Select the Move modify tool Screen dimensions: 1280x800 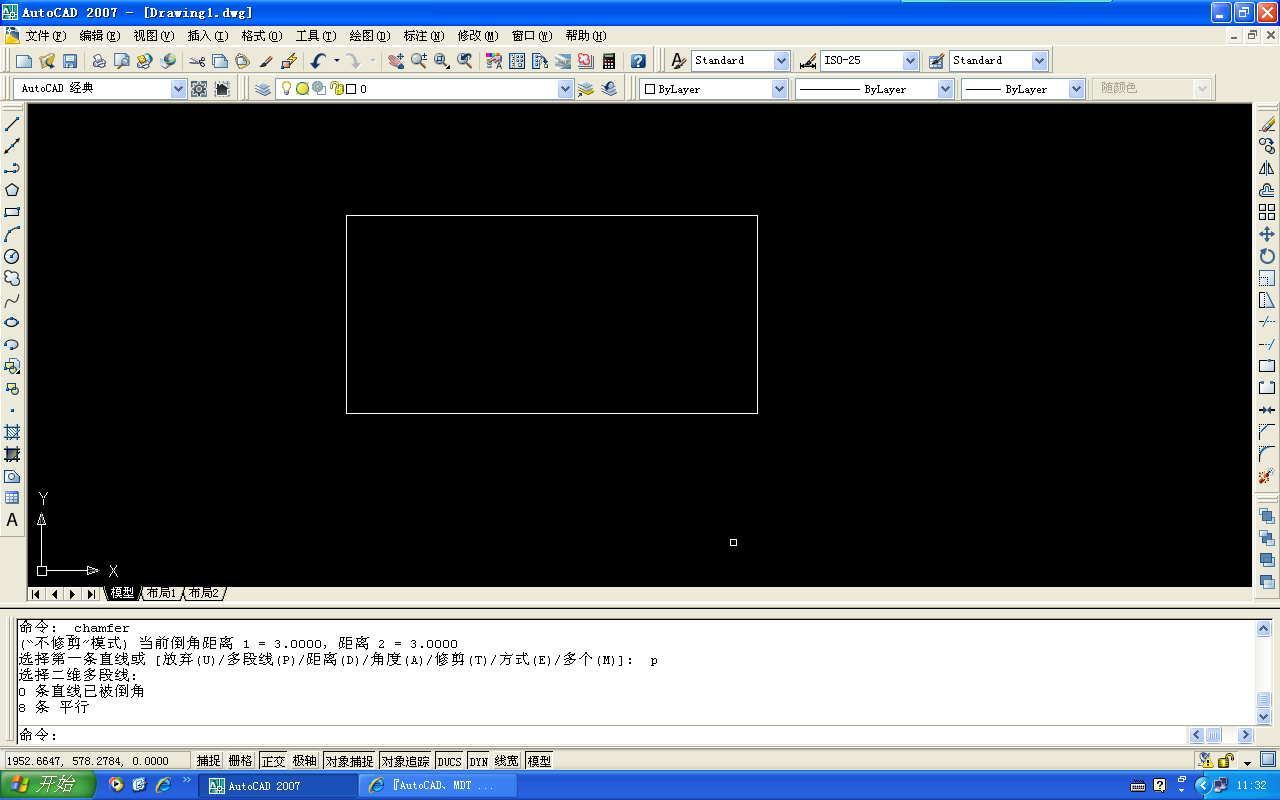[1267, 234]
